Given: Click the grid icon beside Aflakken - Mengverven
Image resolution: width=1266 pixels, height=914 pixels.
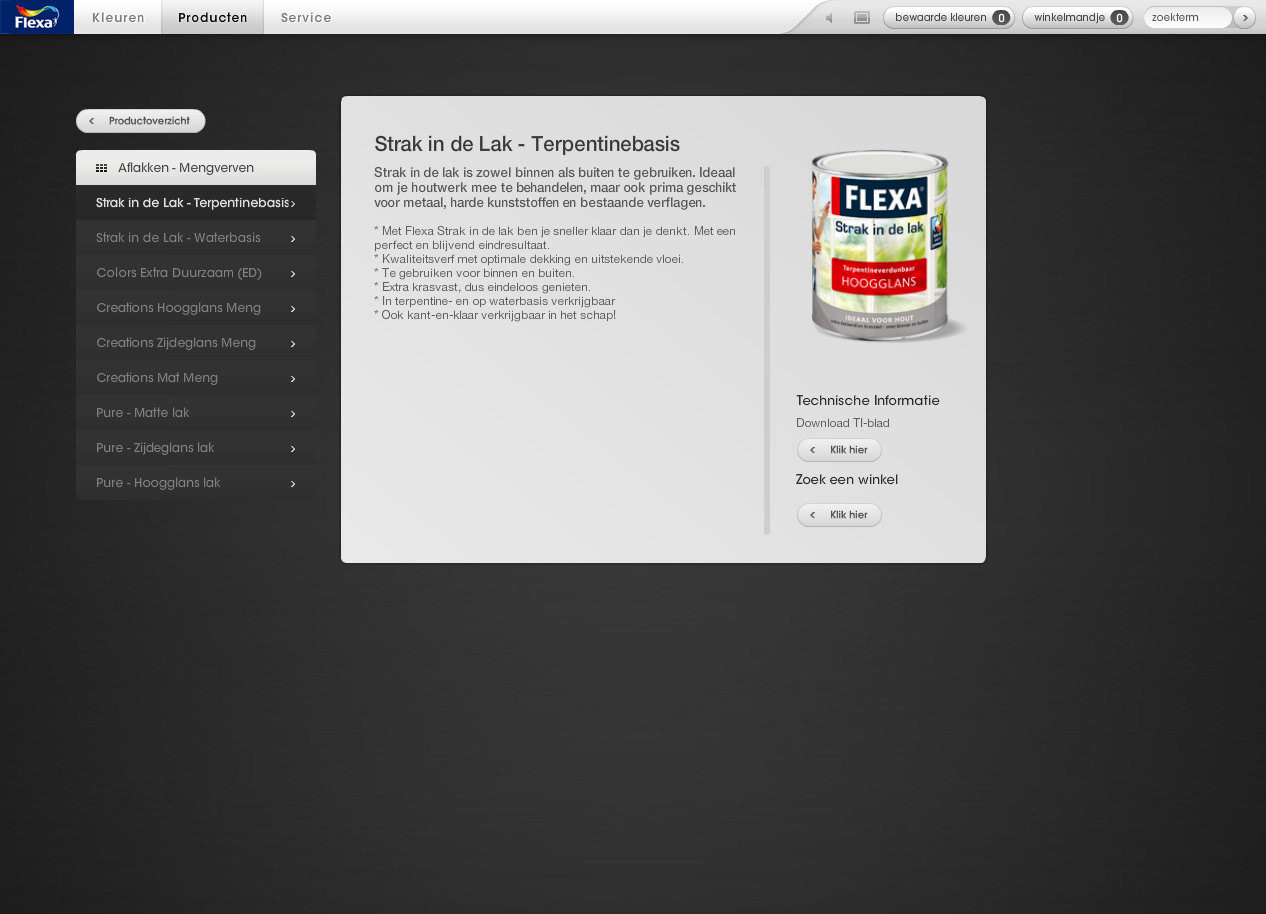Looking at the screenshot, I should coord(101,168).
